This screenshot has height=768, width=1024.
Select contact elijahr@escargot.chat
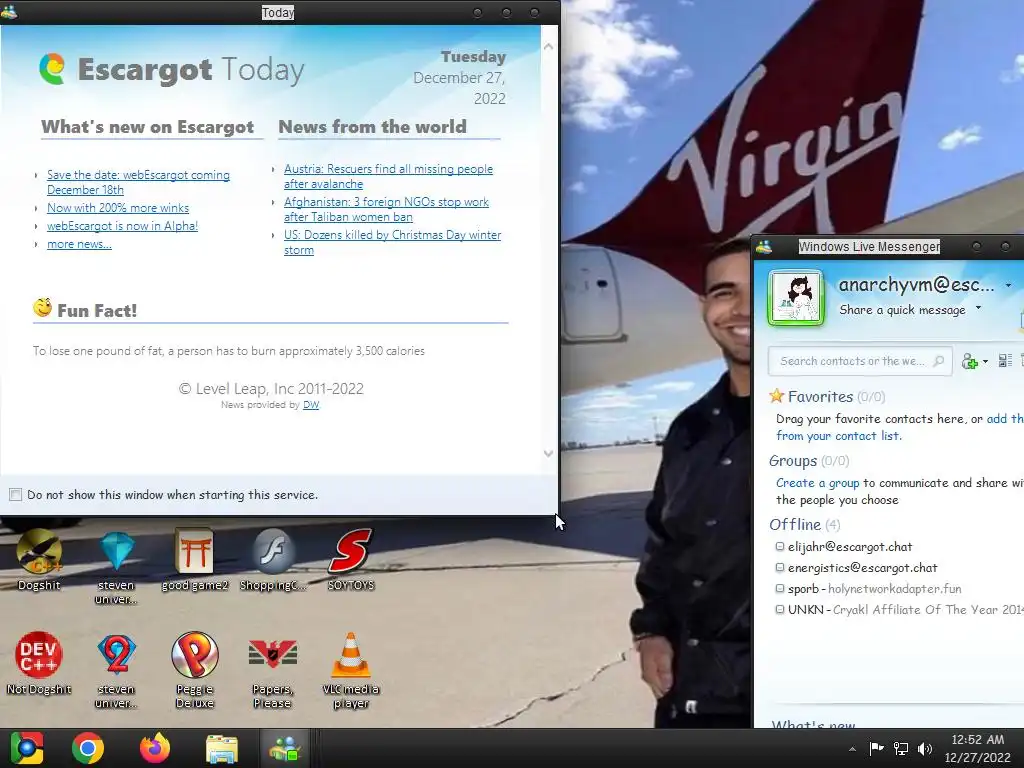coord(850,547)
